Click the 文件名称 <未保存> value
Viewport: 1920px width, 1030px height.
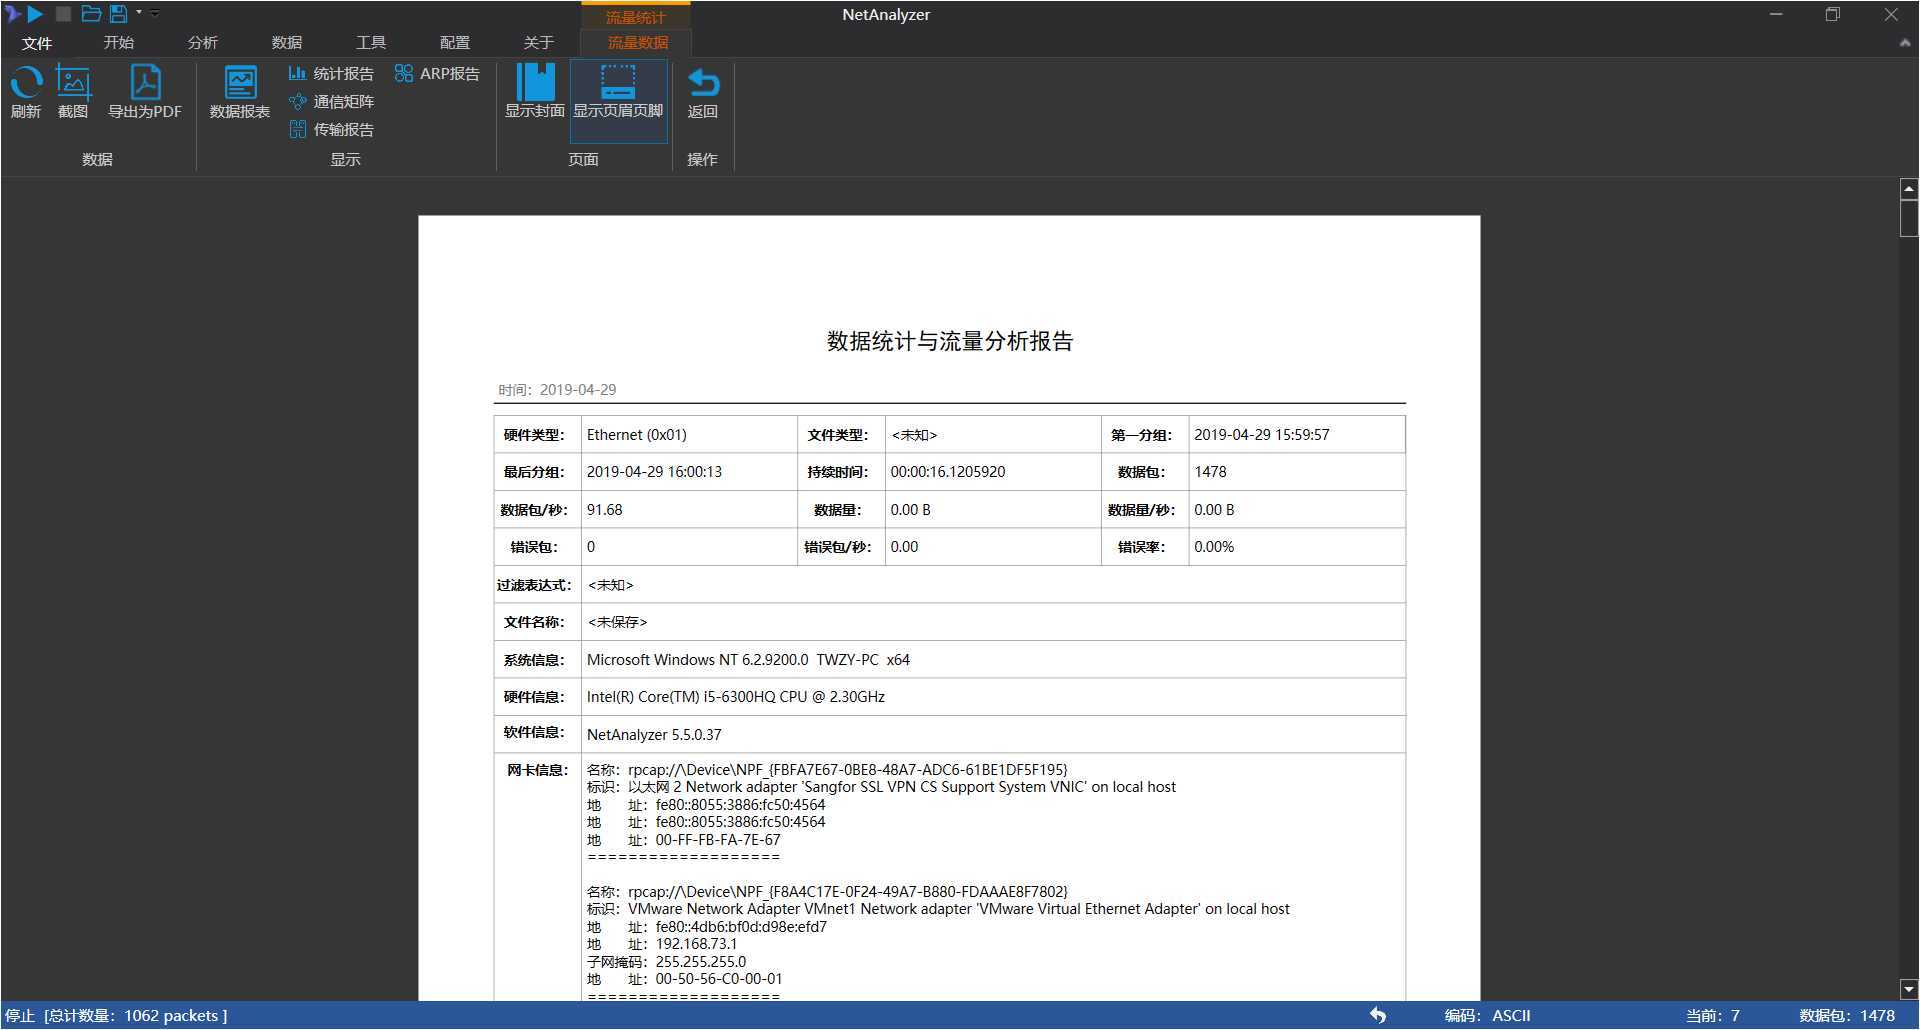pos(617,621)
